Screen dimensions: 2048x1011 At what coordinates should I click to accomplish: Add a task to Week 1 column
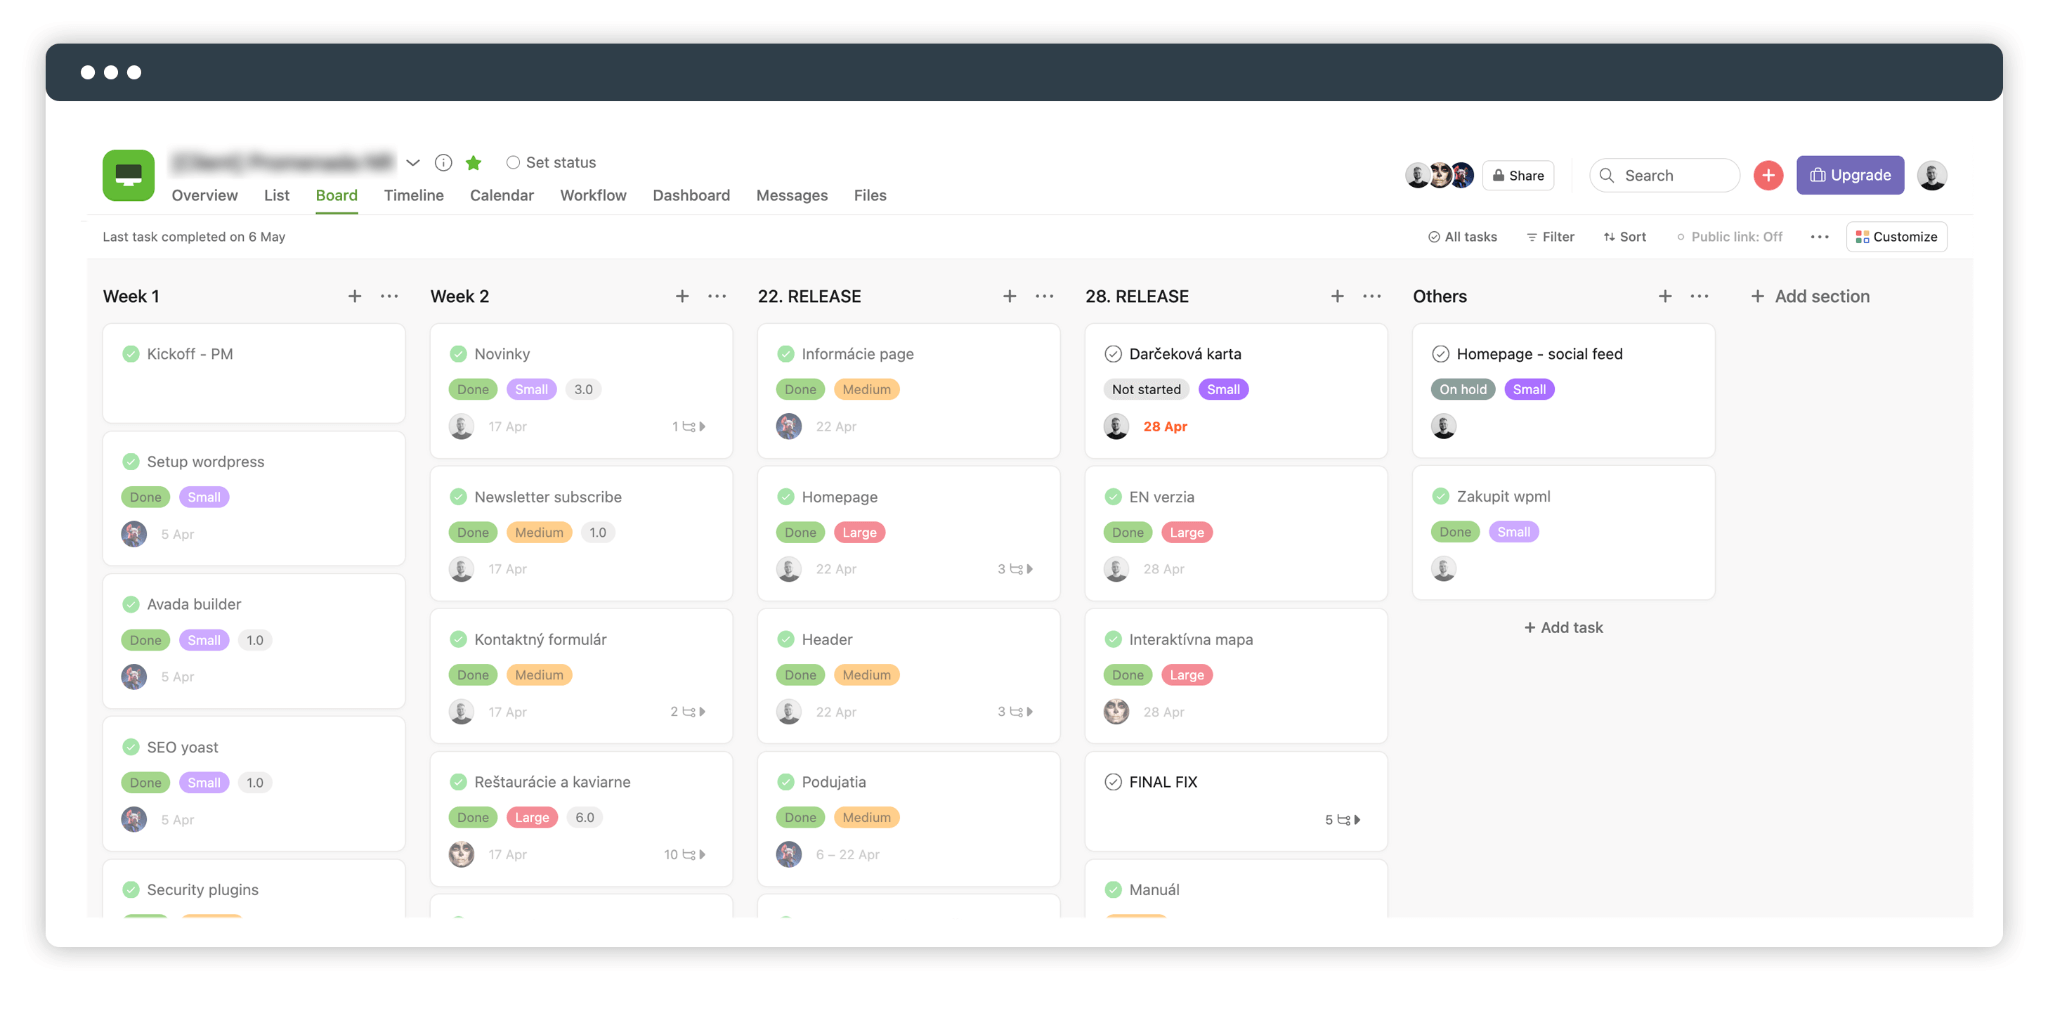click(354, 296)
